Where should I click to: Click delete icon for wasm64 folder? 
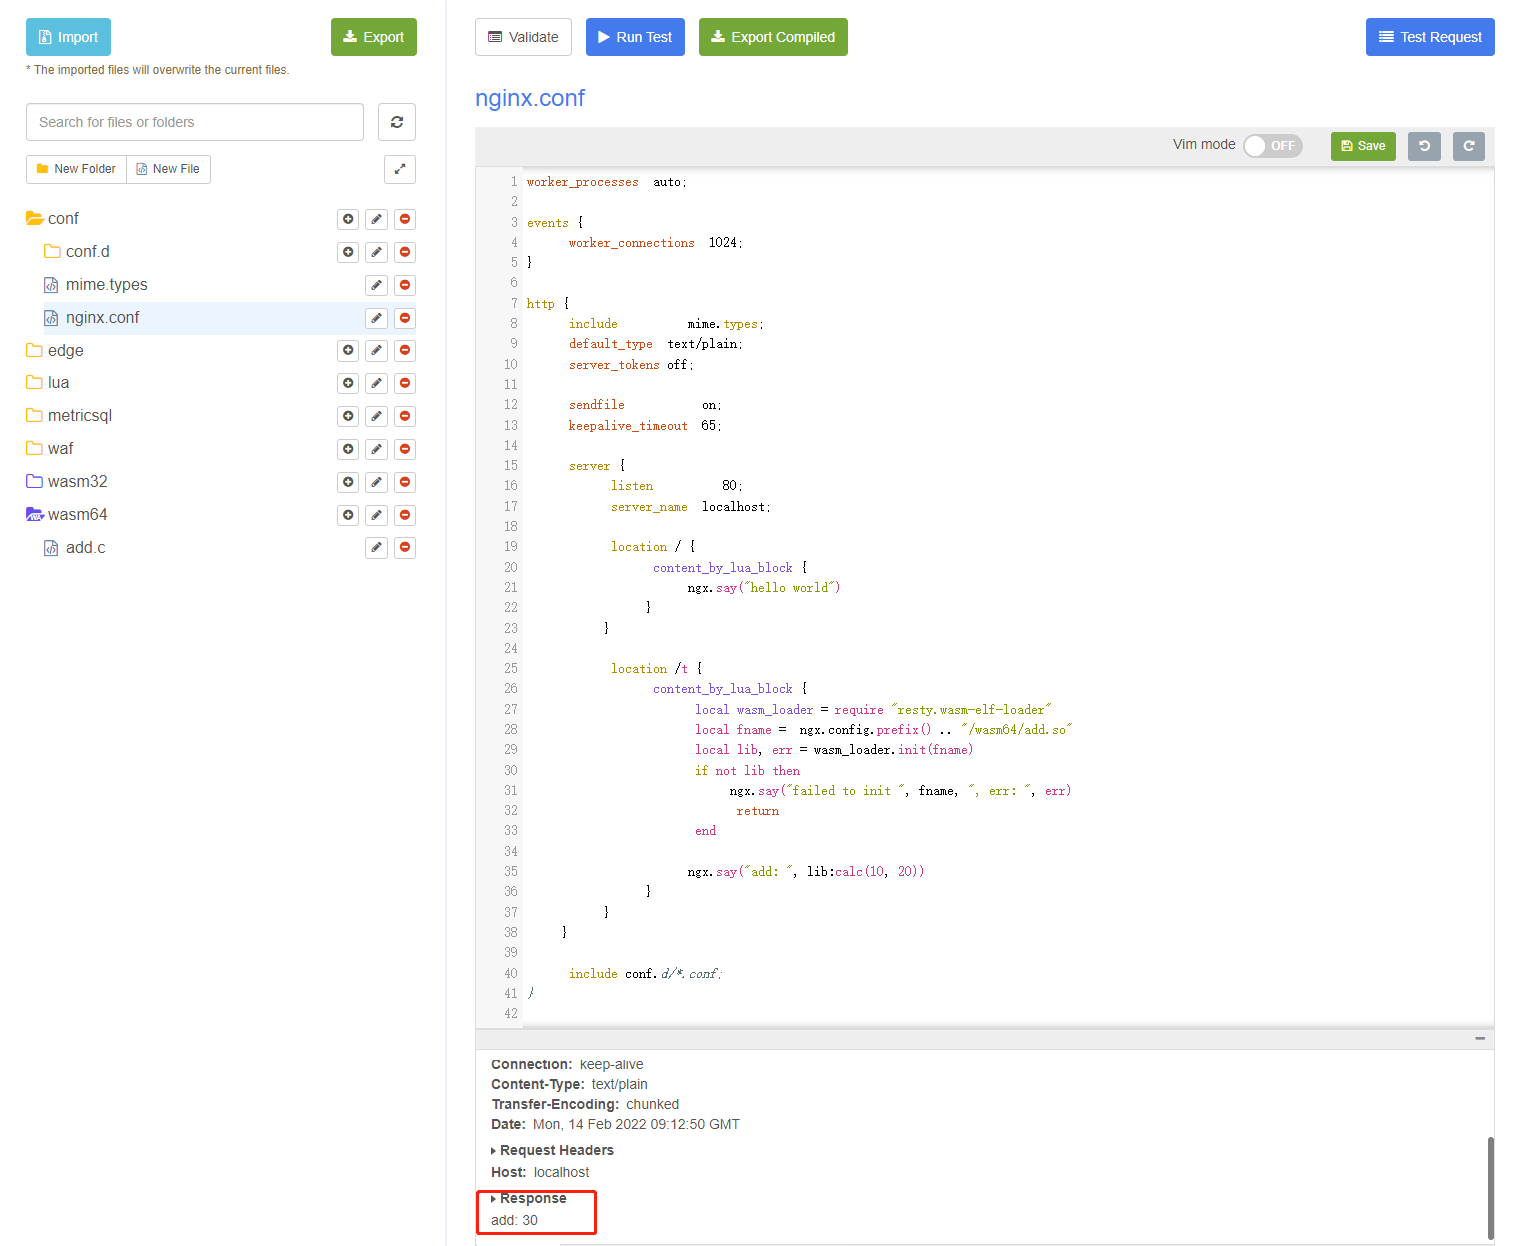pyautogui.click(x=405, y=515)
